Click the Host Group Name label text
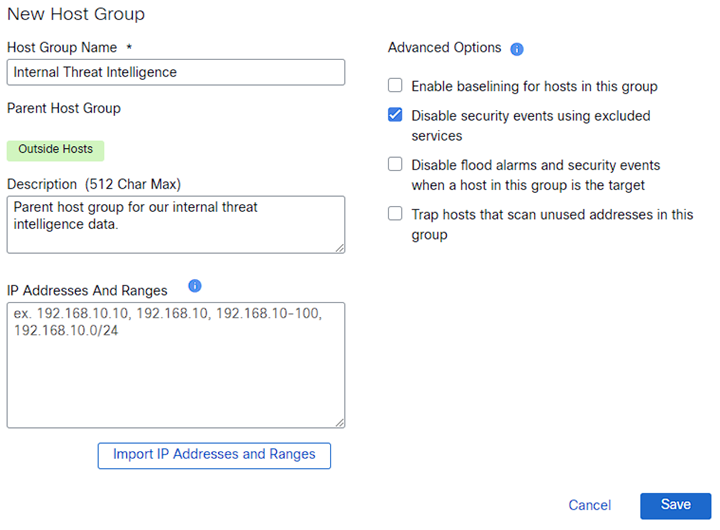This screenshot has width=720, height=530. [x=62, y=48]
